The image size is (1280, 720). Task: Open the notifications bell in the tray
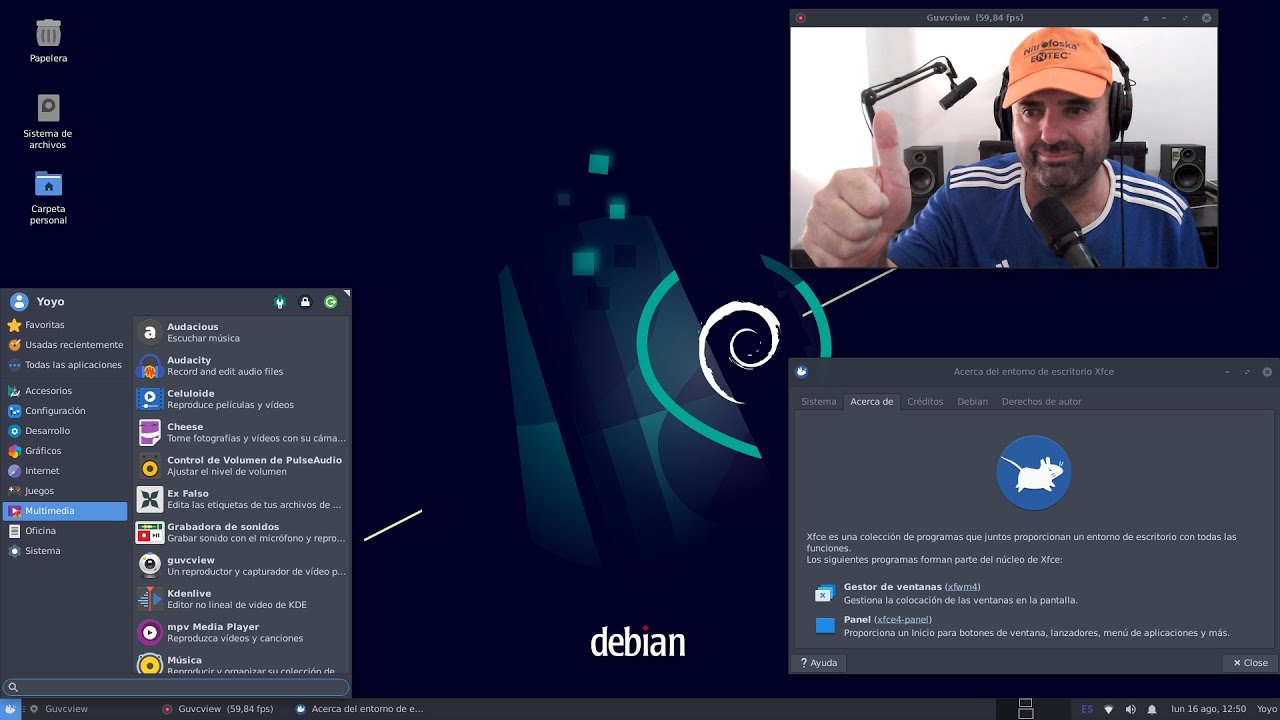[x=1152, y=709]
